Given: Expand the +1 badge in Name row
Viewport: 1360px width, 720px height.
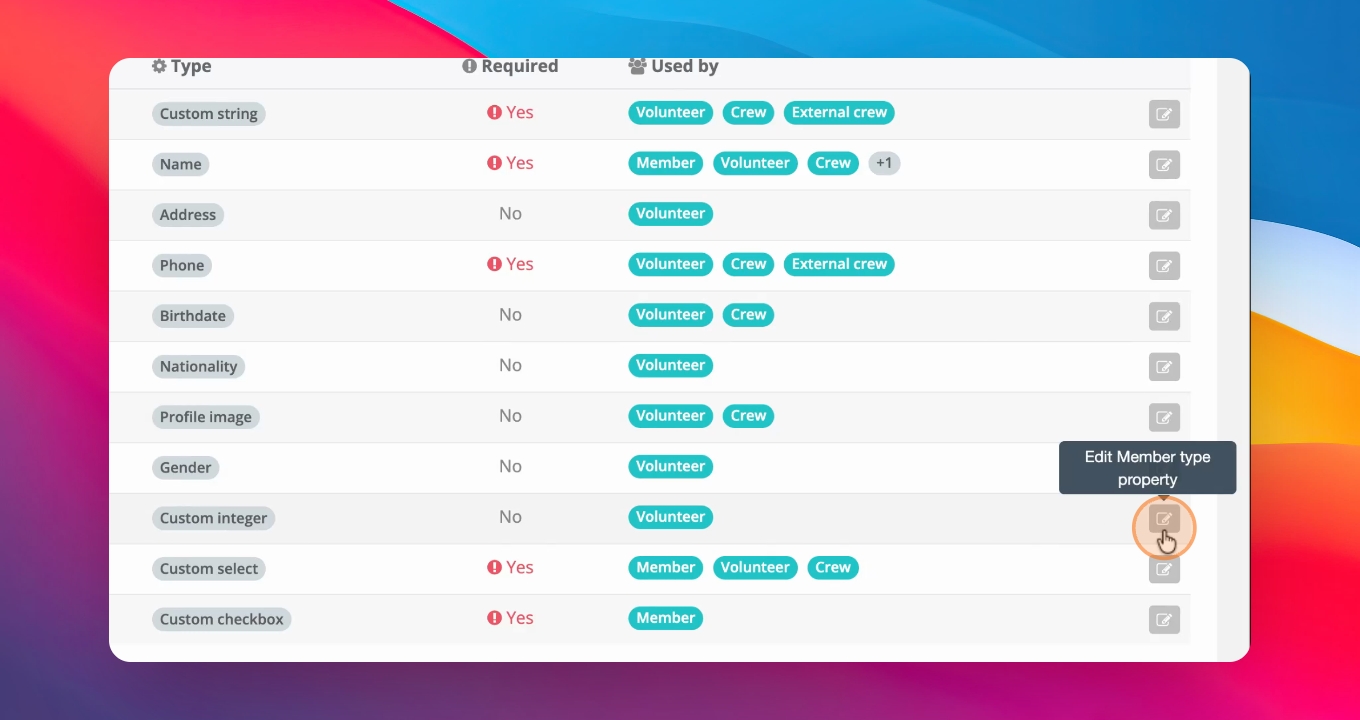Looking at the screenshot, I should [x=884, y=163].
